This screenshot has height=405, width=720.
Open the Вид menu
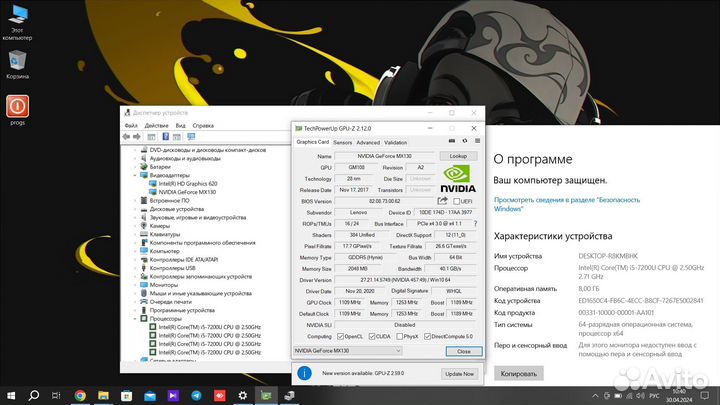180,125
